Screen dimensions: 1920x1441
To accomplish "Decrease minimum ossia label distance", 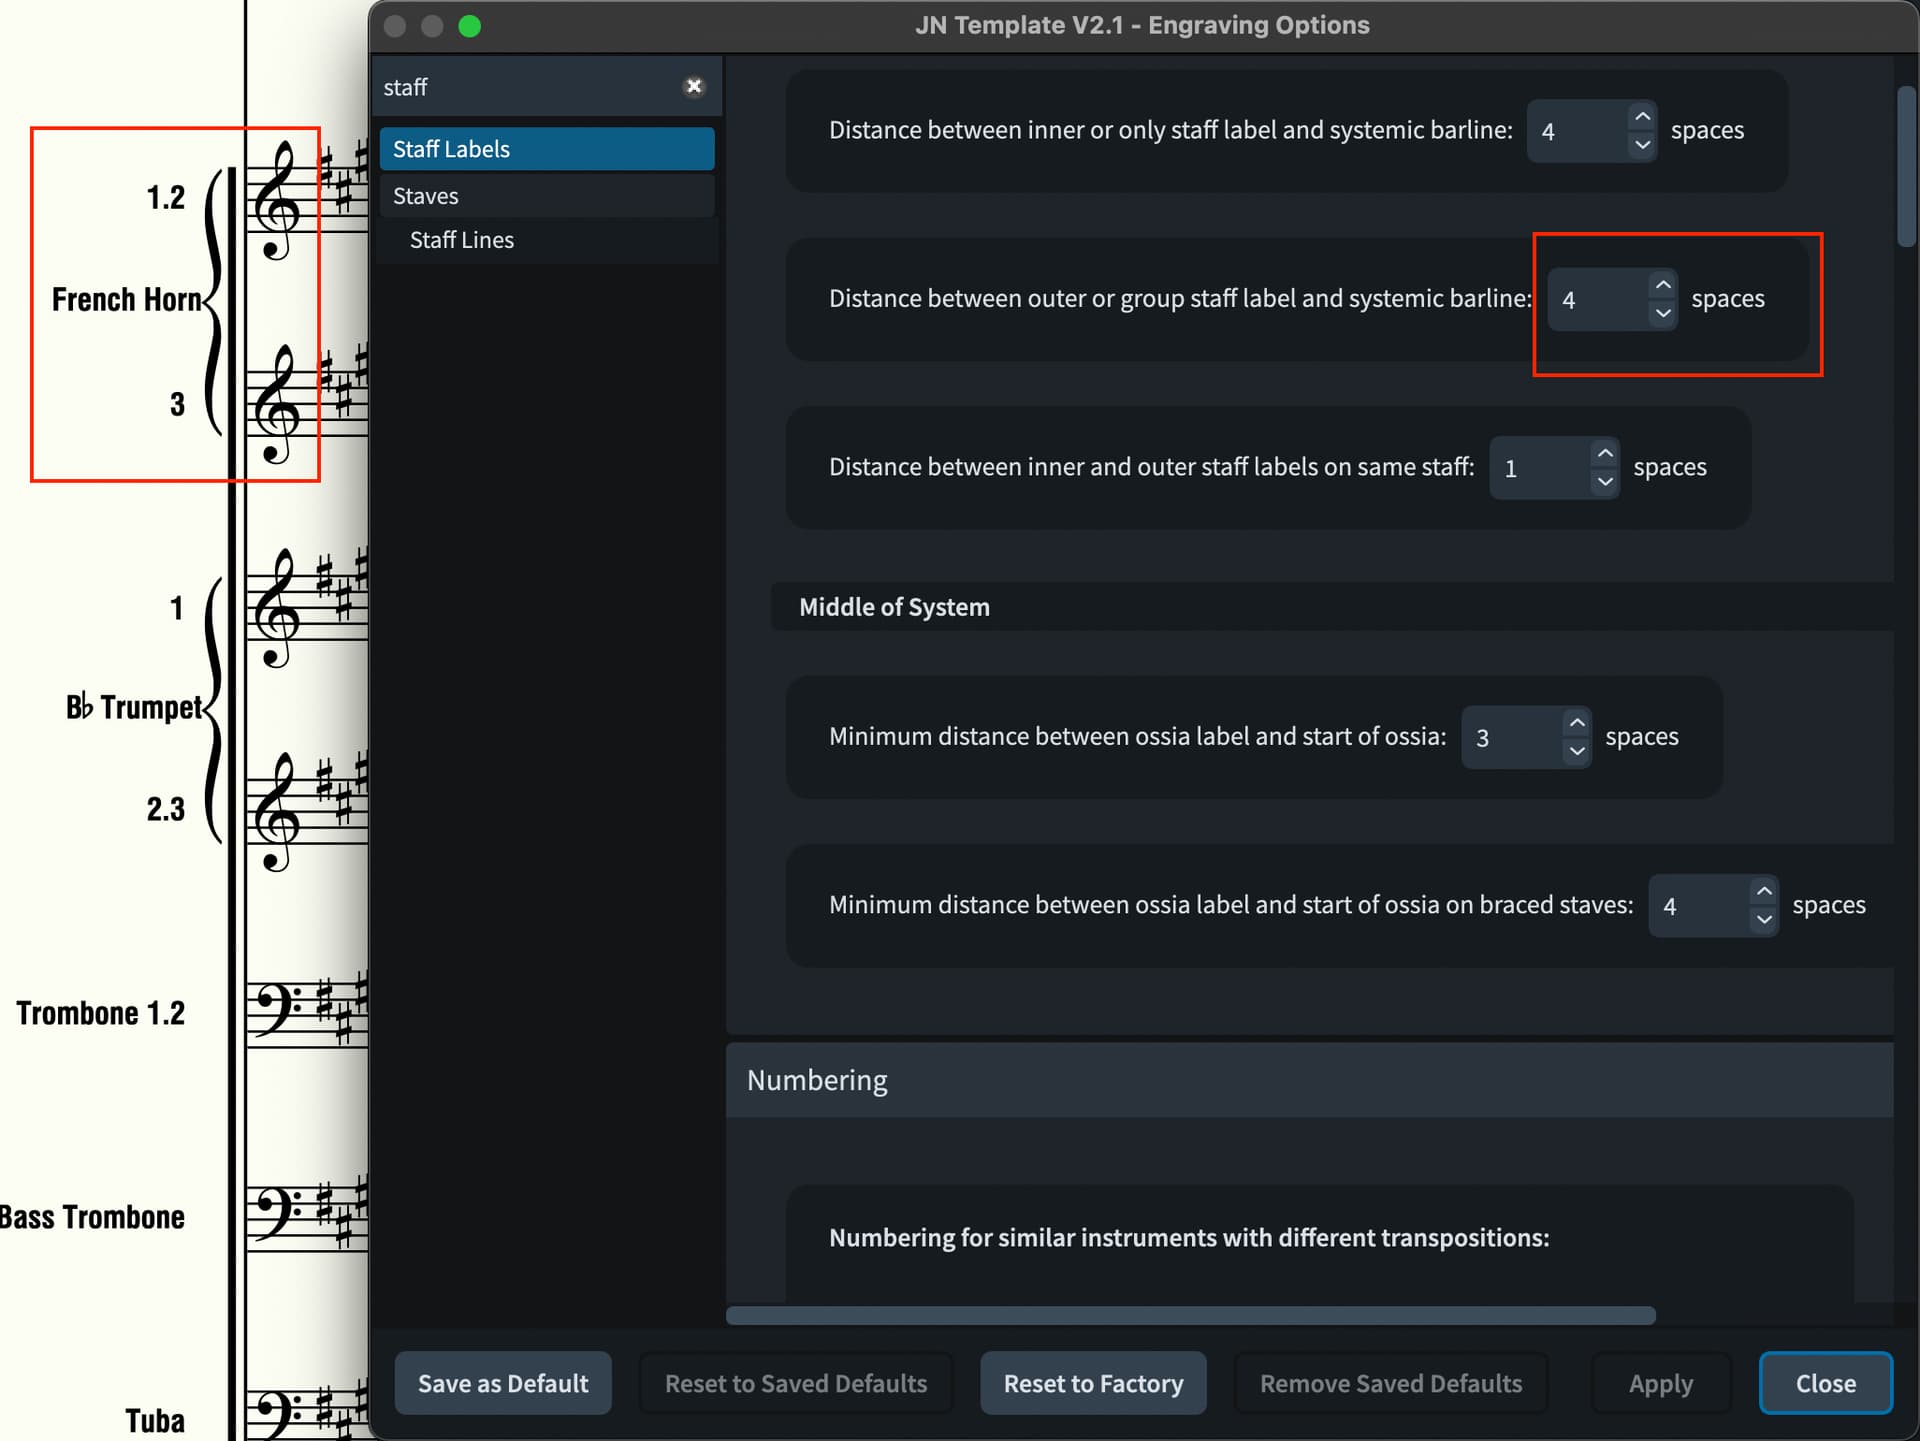I will (1577, 751).
